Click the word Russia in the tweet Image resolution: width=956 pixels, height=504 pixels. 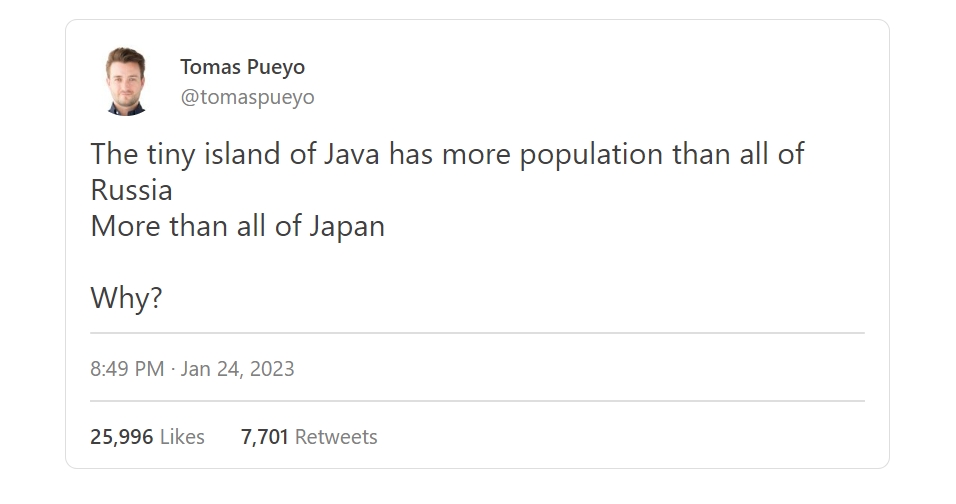(131, 190)
